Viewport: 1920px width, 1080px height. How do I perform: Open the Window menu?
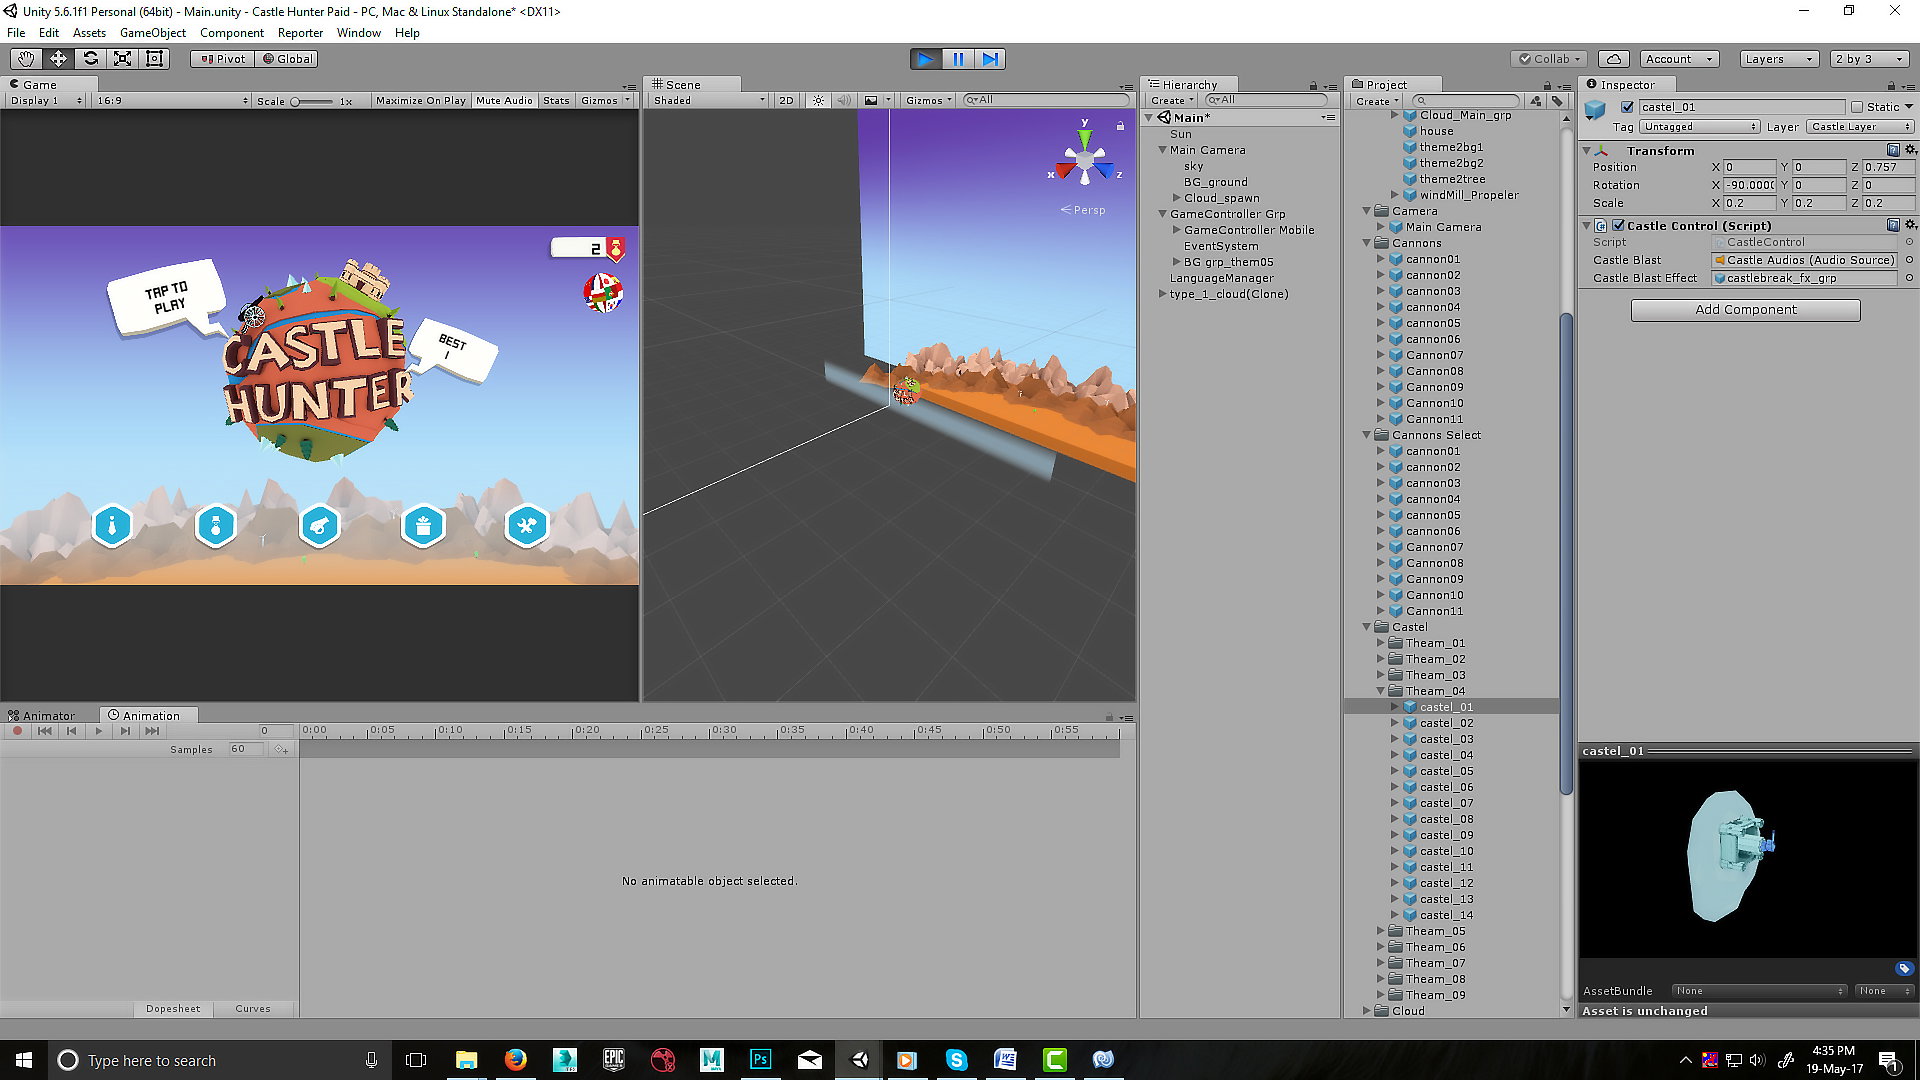click(359, 33)
